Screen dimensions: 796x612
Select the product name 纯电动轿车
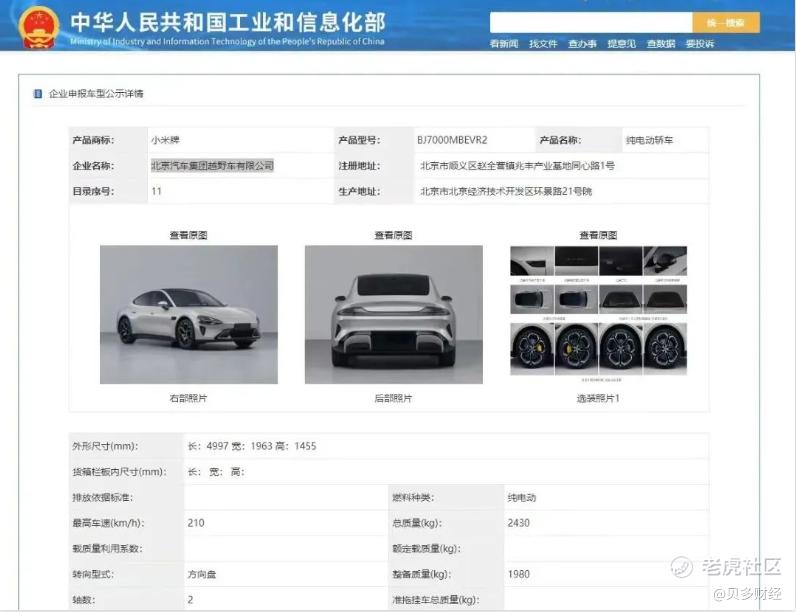pos(649,140)
